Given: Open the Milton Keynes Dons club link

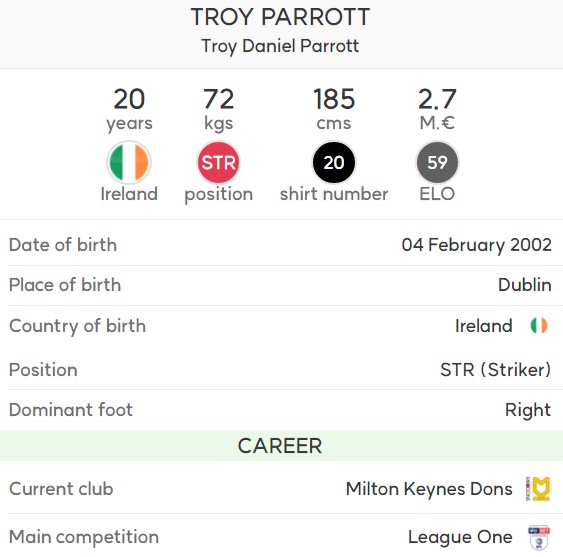Looking at the screenshot, I should [429, 489].
